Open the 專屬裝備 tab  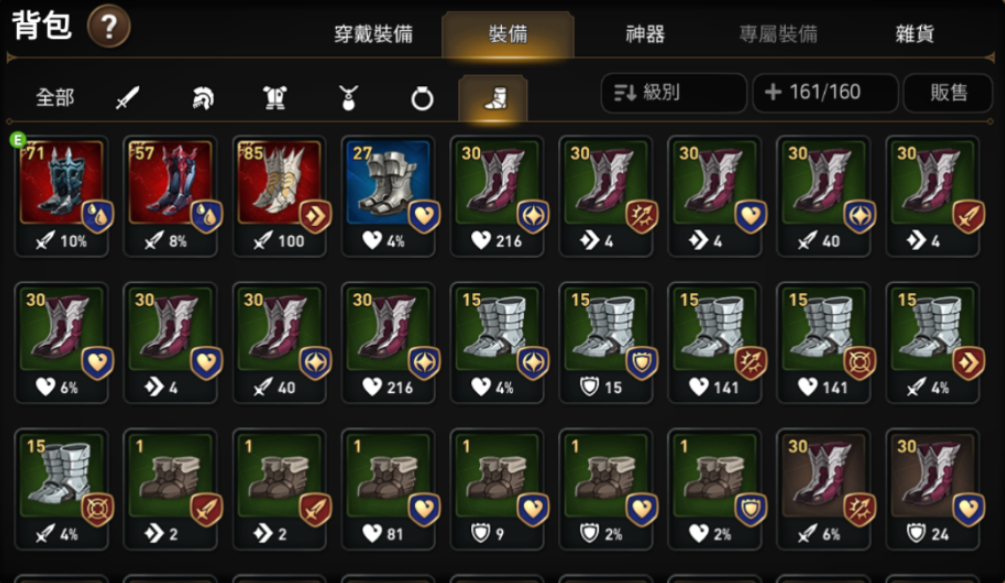pos(778,34)
